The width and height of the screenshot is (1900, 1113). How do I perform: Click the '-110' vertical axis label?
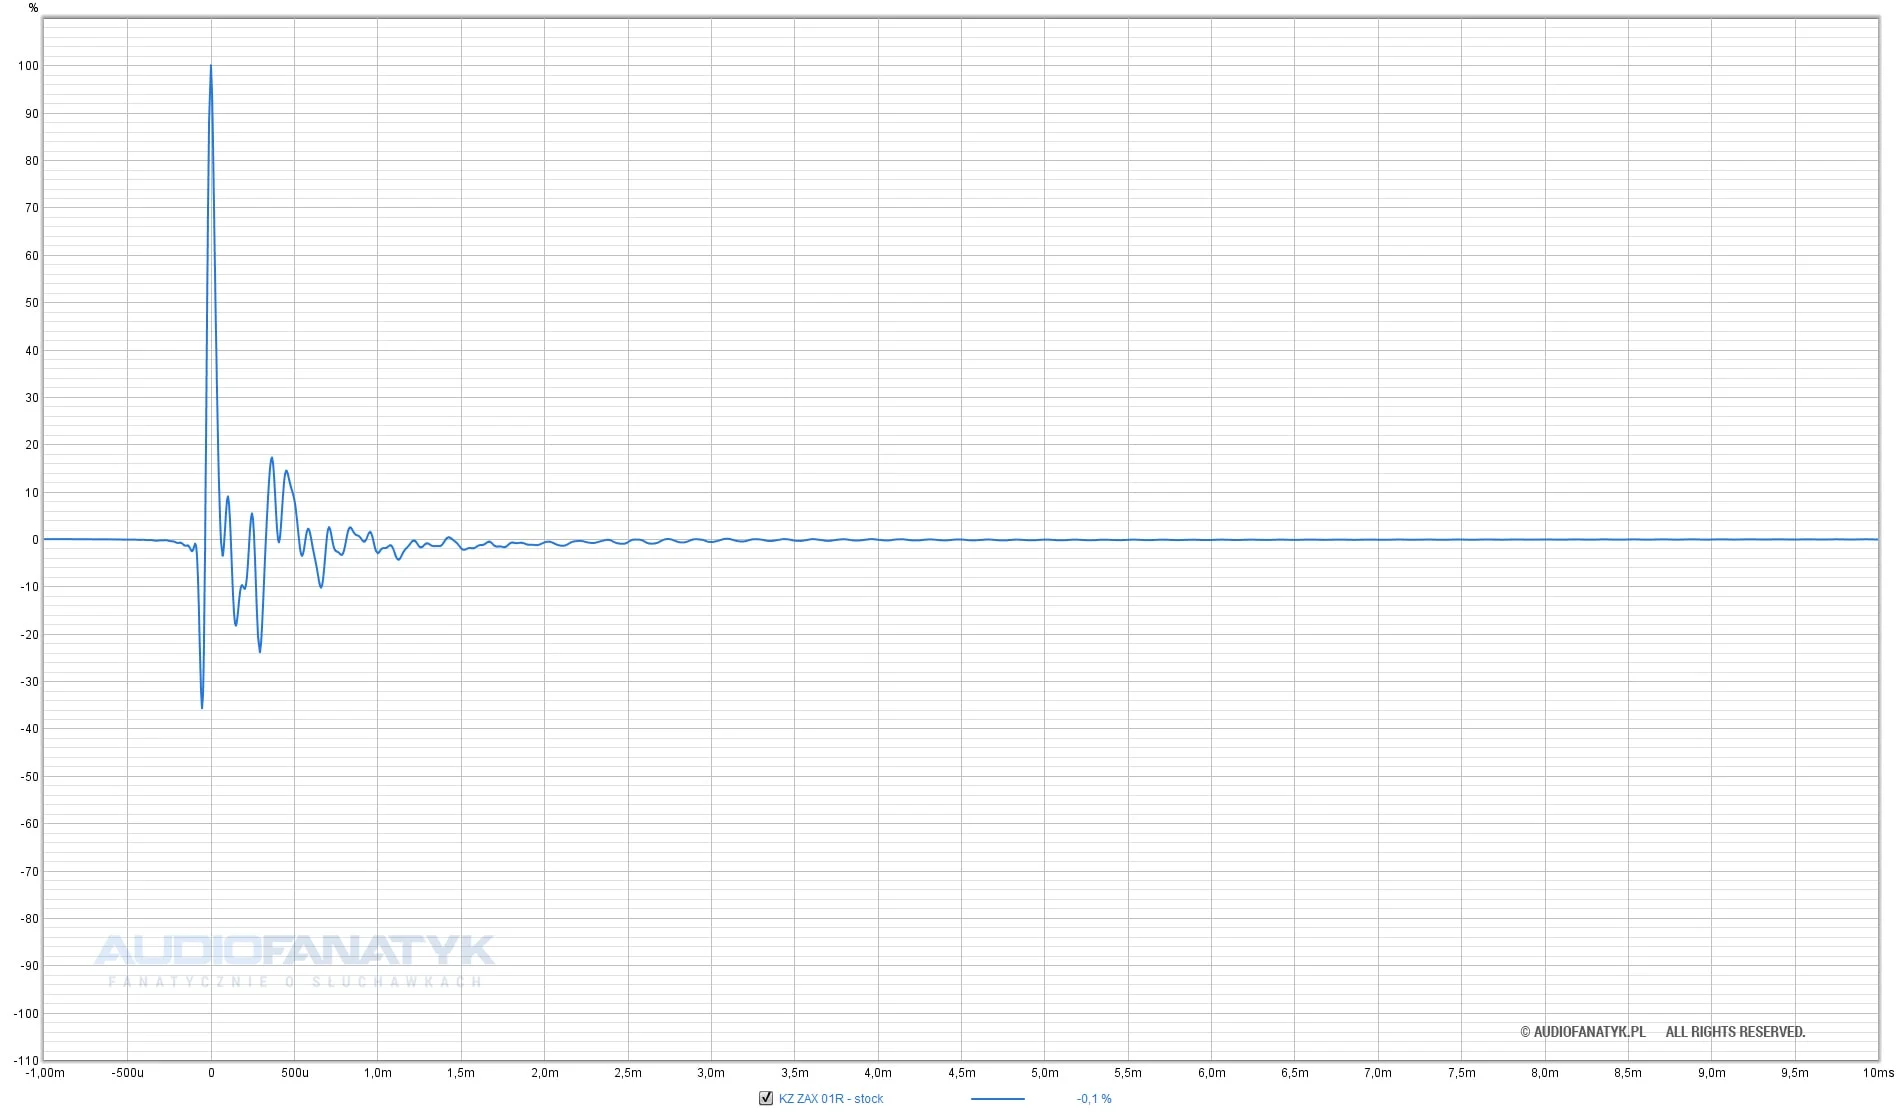click(x=27, y=1061)
